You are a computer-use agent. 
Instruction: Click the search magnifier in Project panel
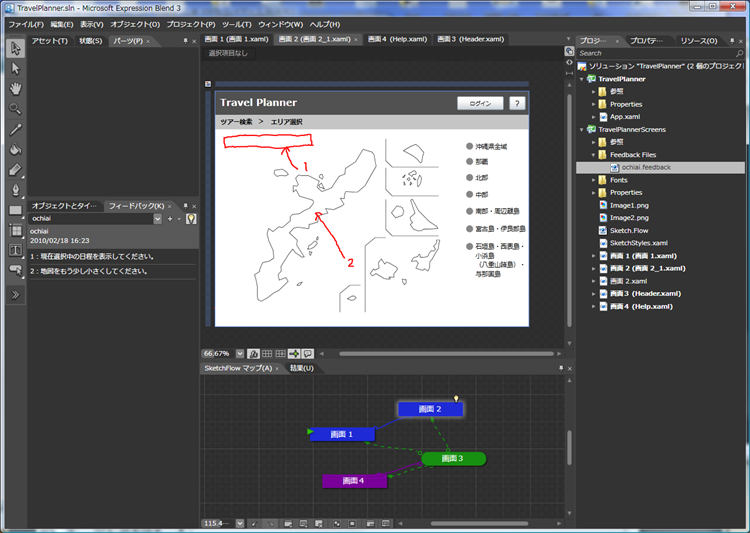(739, 54)
